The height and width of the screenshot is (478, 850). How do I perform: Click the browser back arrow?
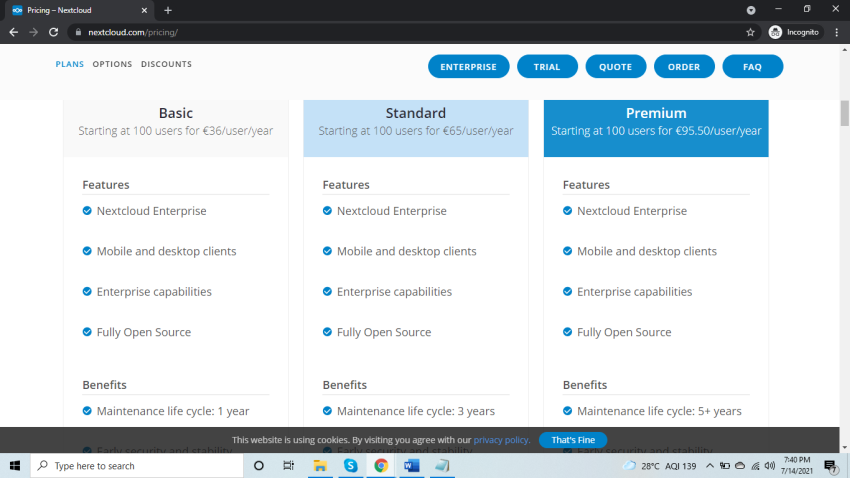tap(14, 33)
